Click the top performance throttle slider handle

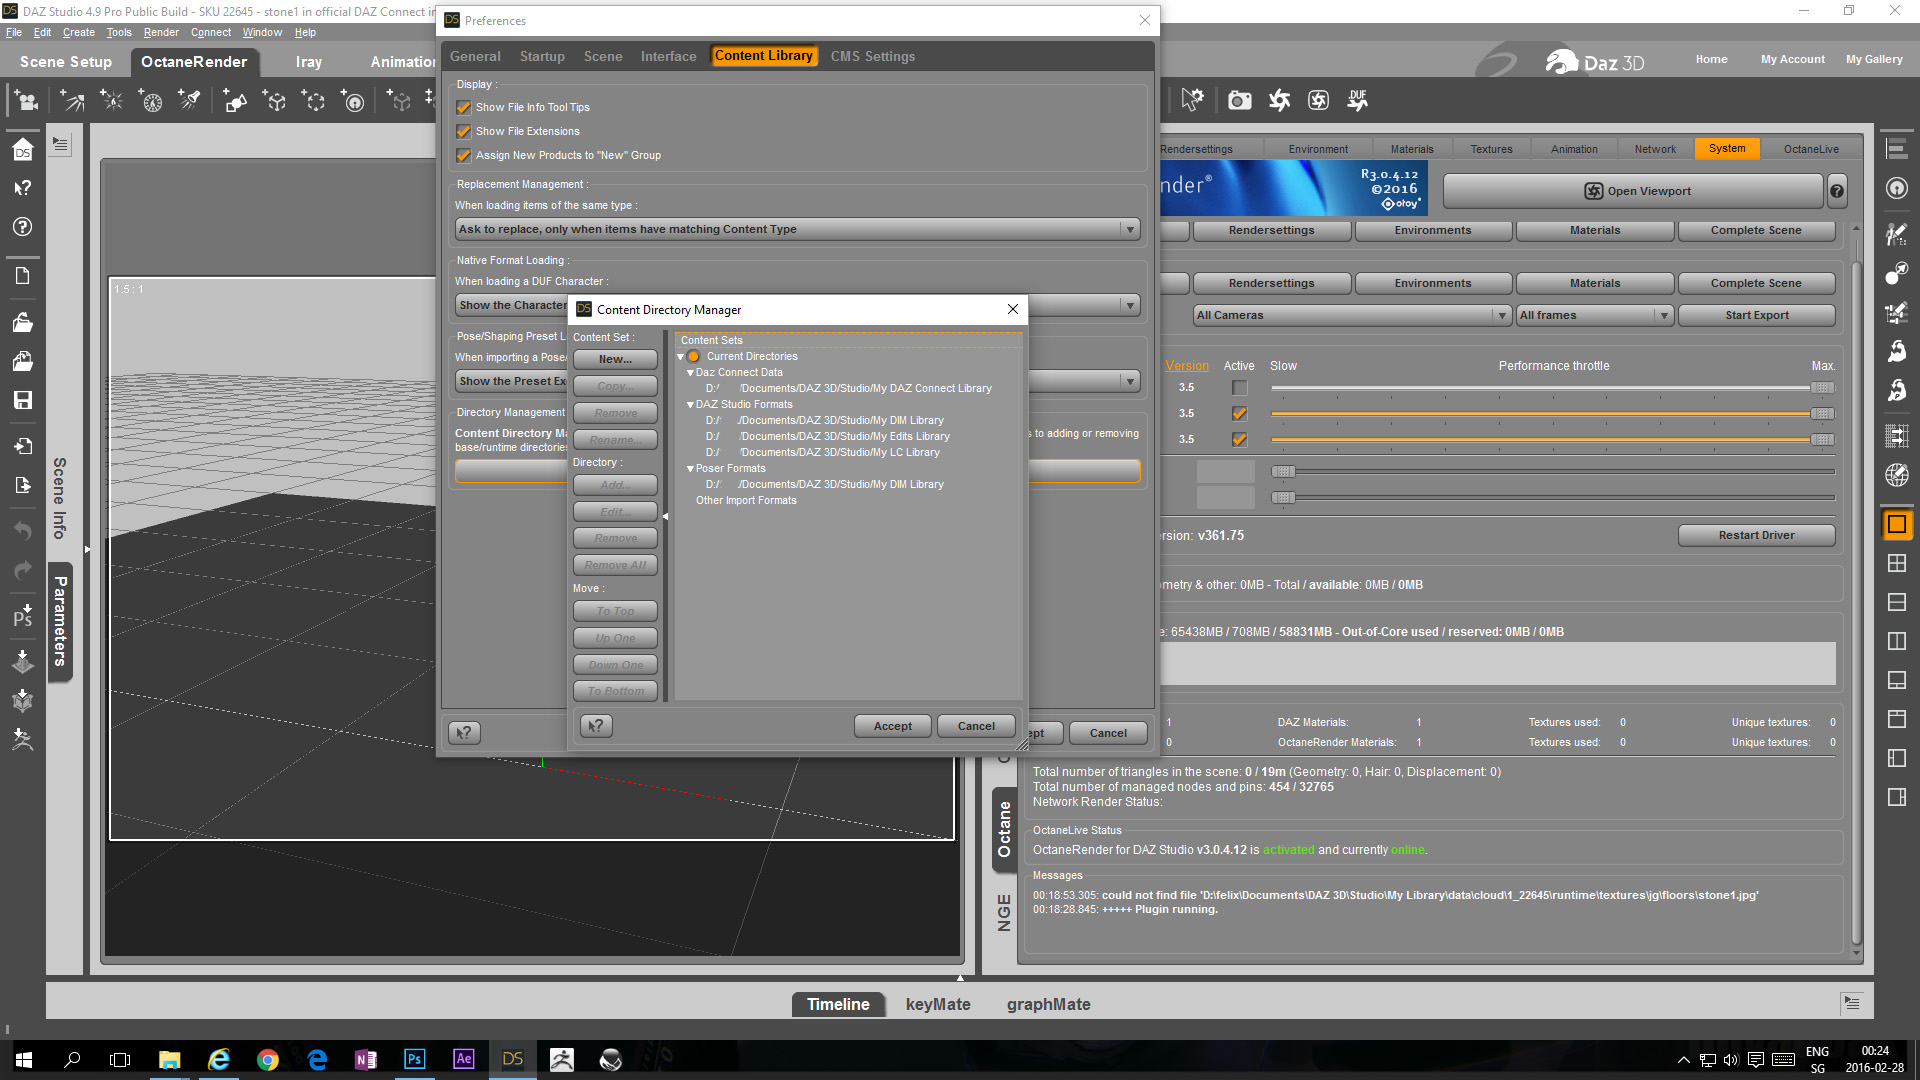(x=1822, y=388)
